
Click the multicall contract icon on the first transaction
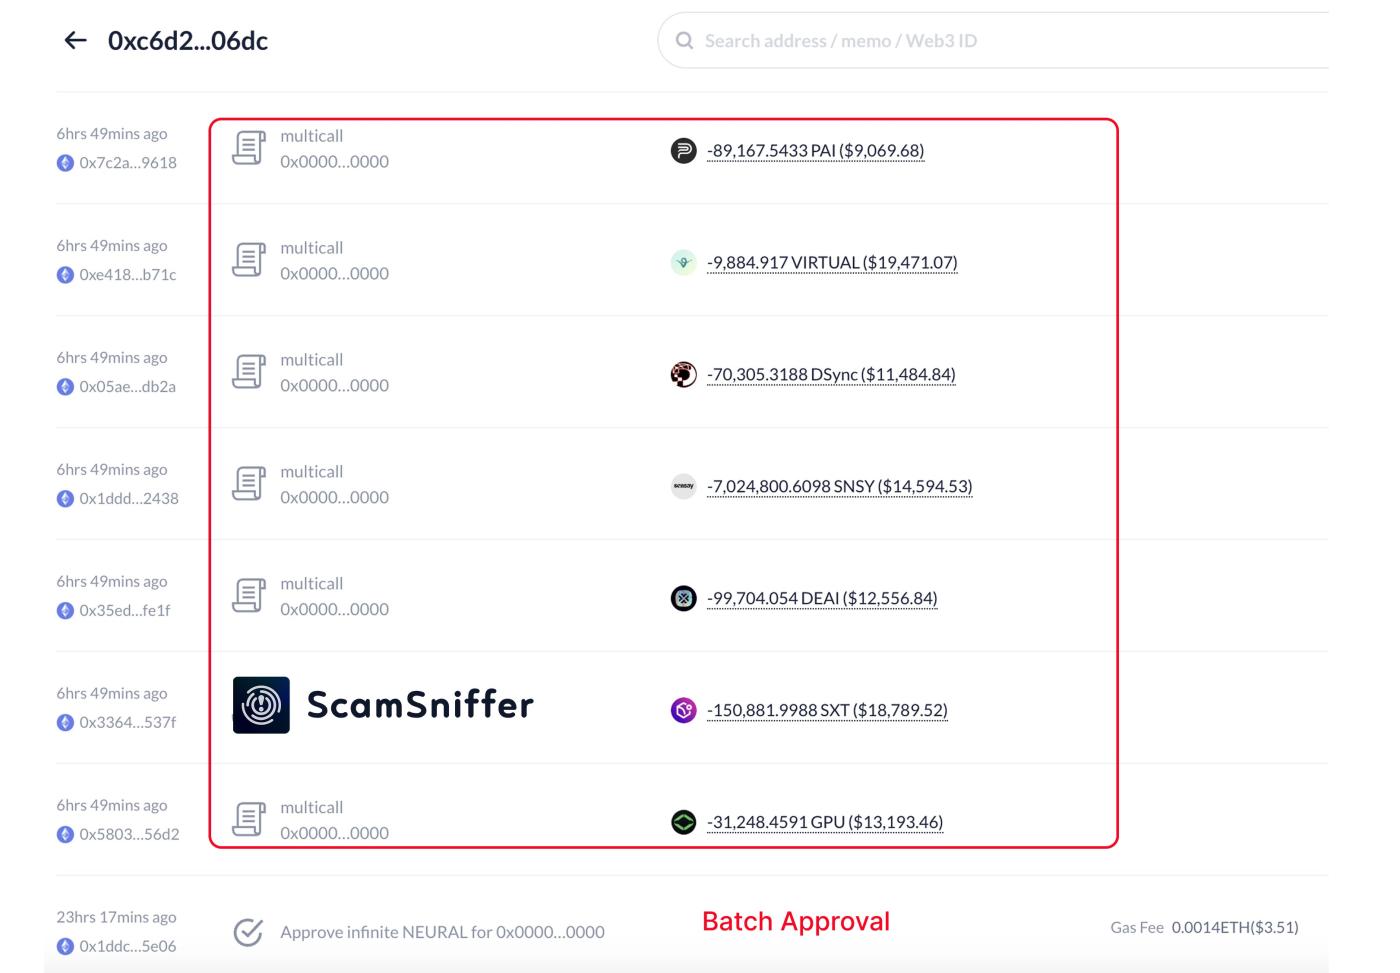tap(249, 149)
